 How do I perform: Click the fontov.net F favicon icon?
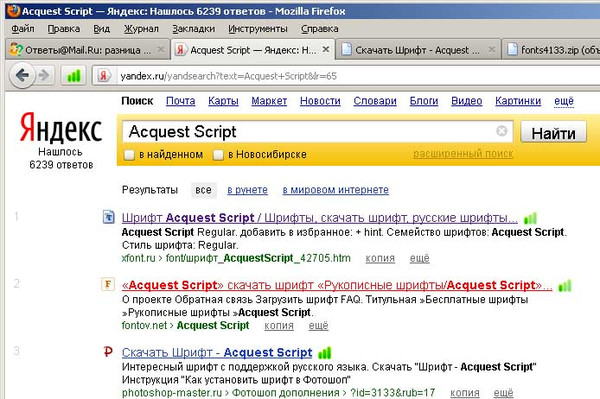(108, 284)
